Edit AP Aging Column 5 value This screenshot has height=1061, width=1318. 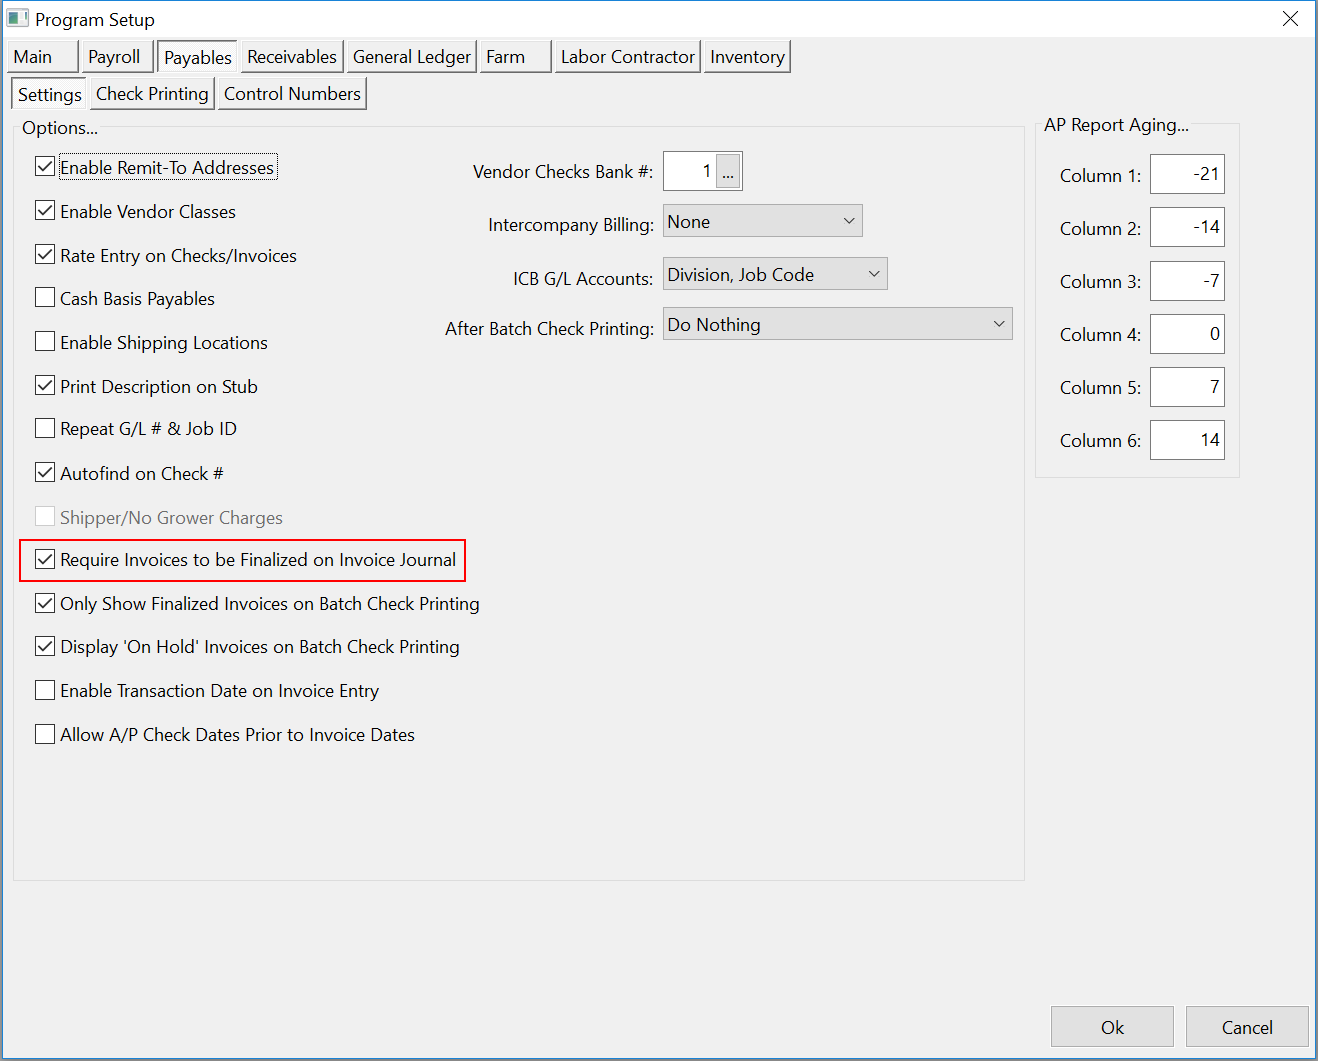pos(1187,387)
